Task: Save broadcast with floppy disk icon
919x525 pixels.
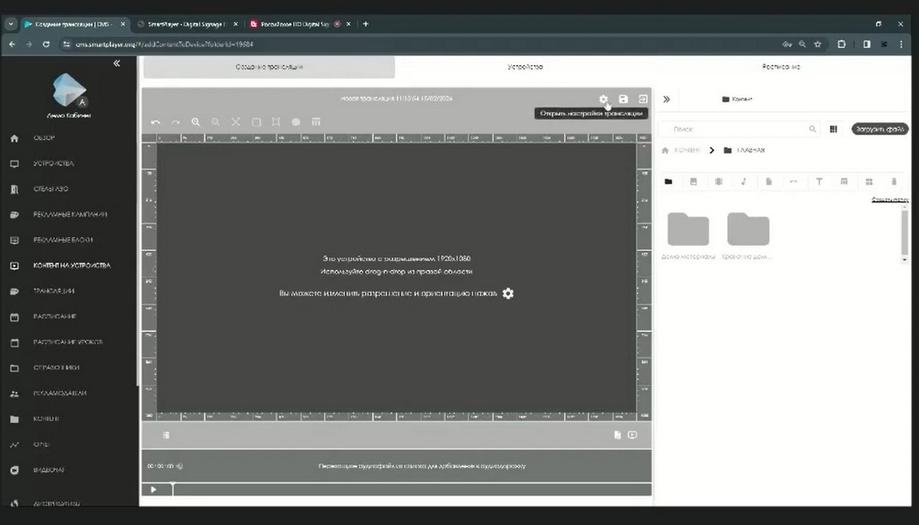Action: click(x=623, y=99)
